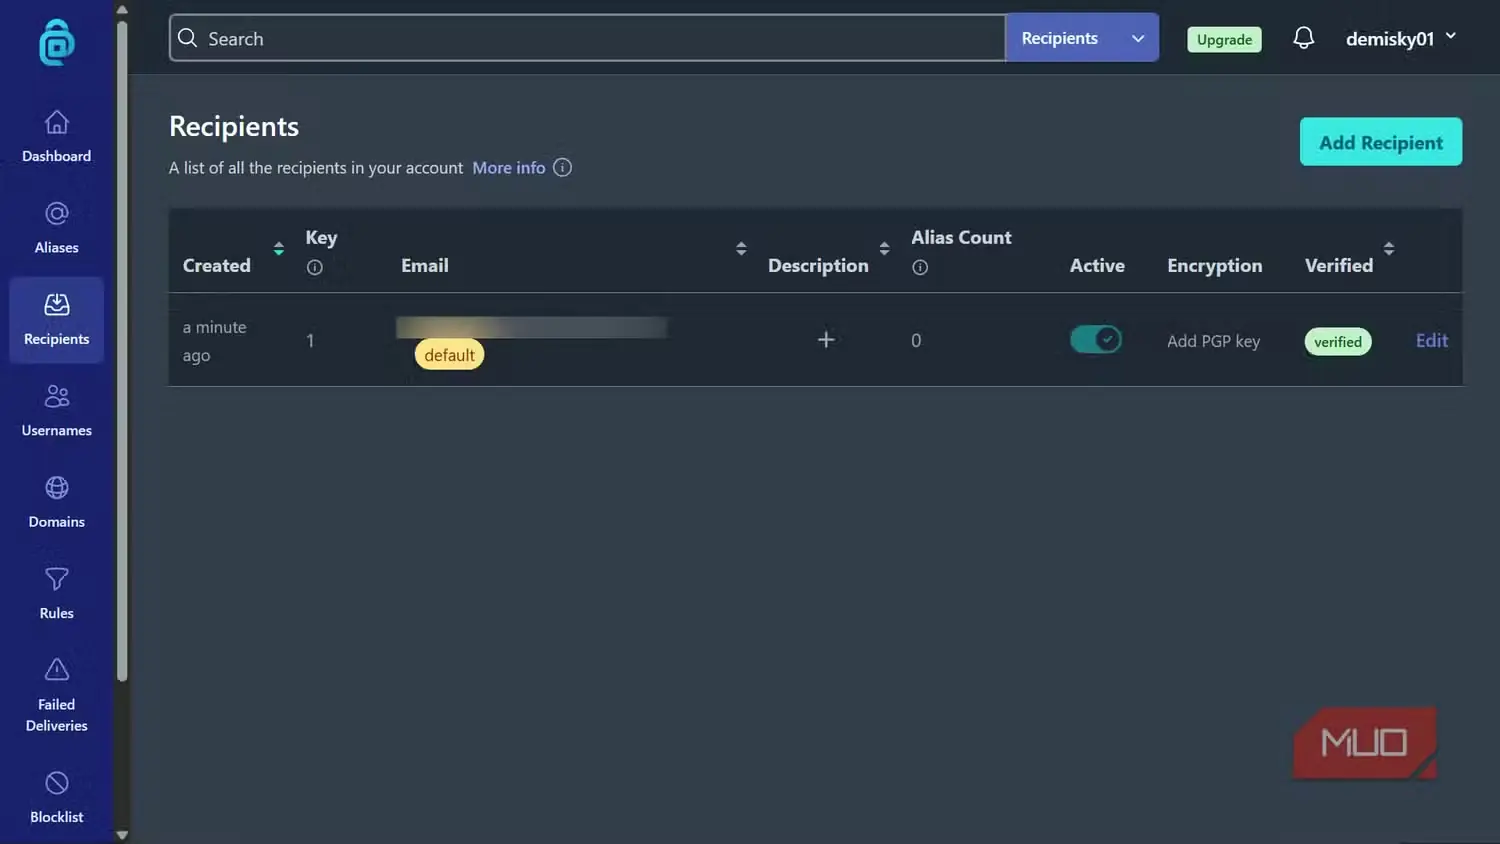This screenshot has width=1500, height=844.
Task: Click the Recipients page heading
Action: (234, 126)
